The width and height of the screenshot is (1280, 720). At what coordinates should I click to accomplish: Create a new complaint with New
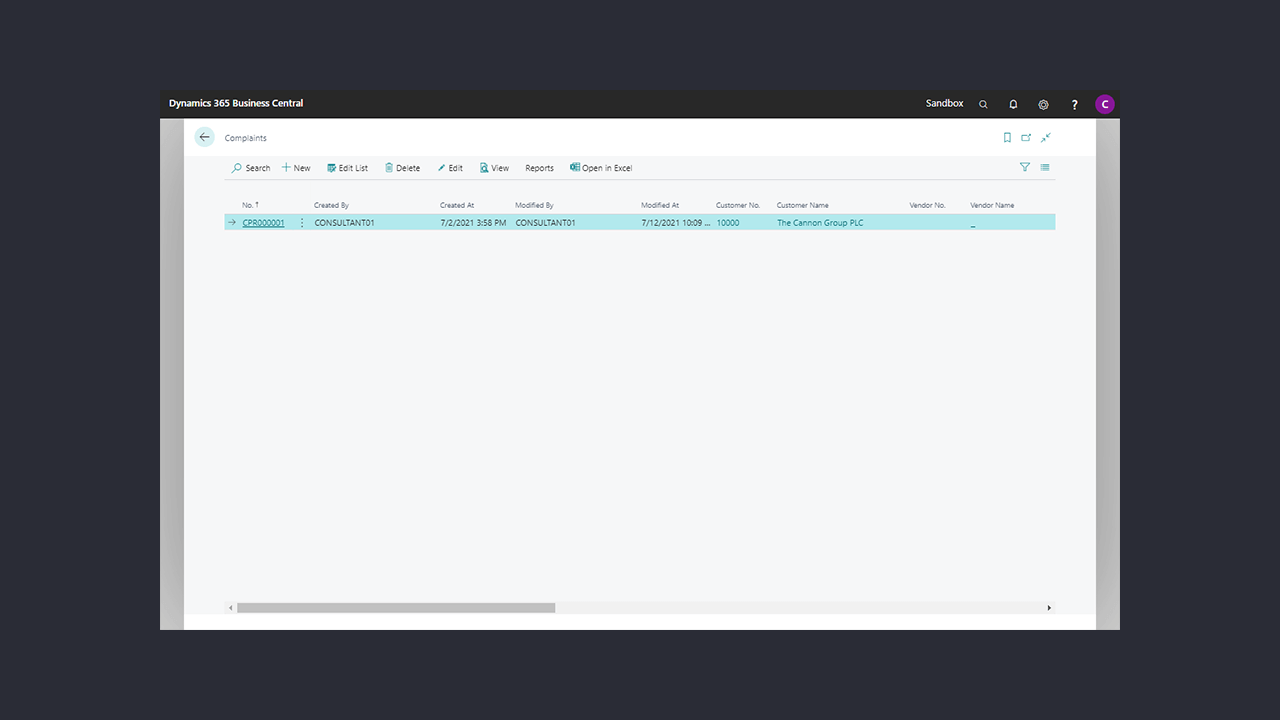coord(296,168)
